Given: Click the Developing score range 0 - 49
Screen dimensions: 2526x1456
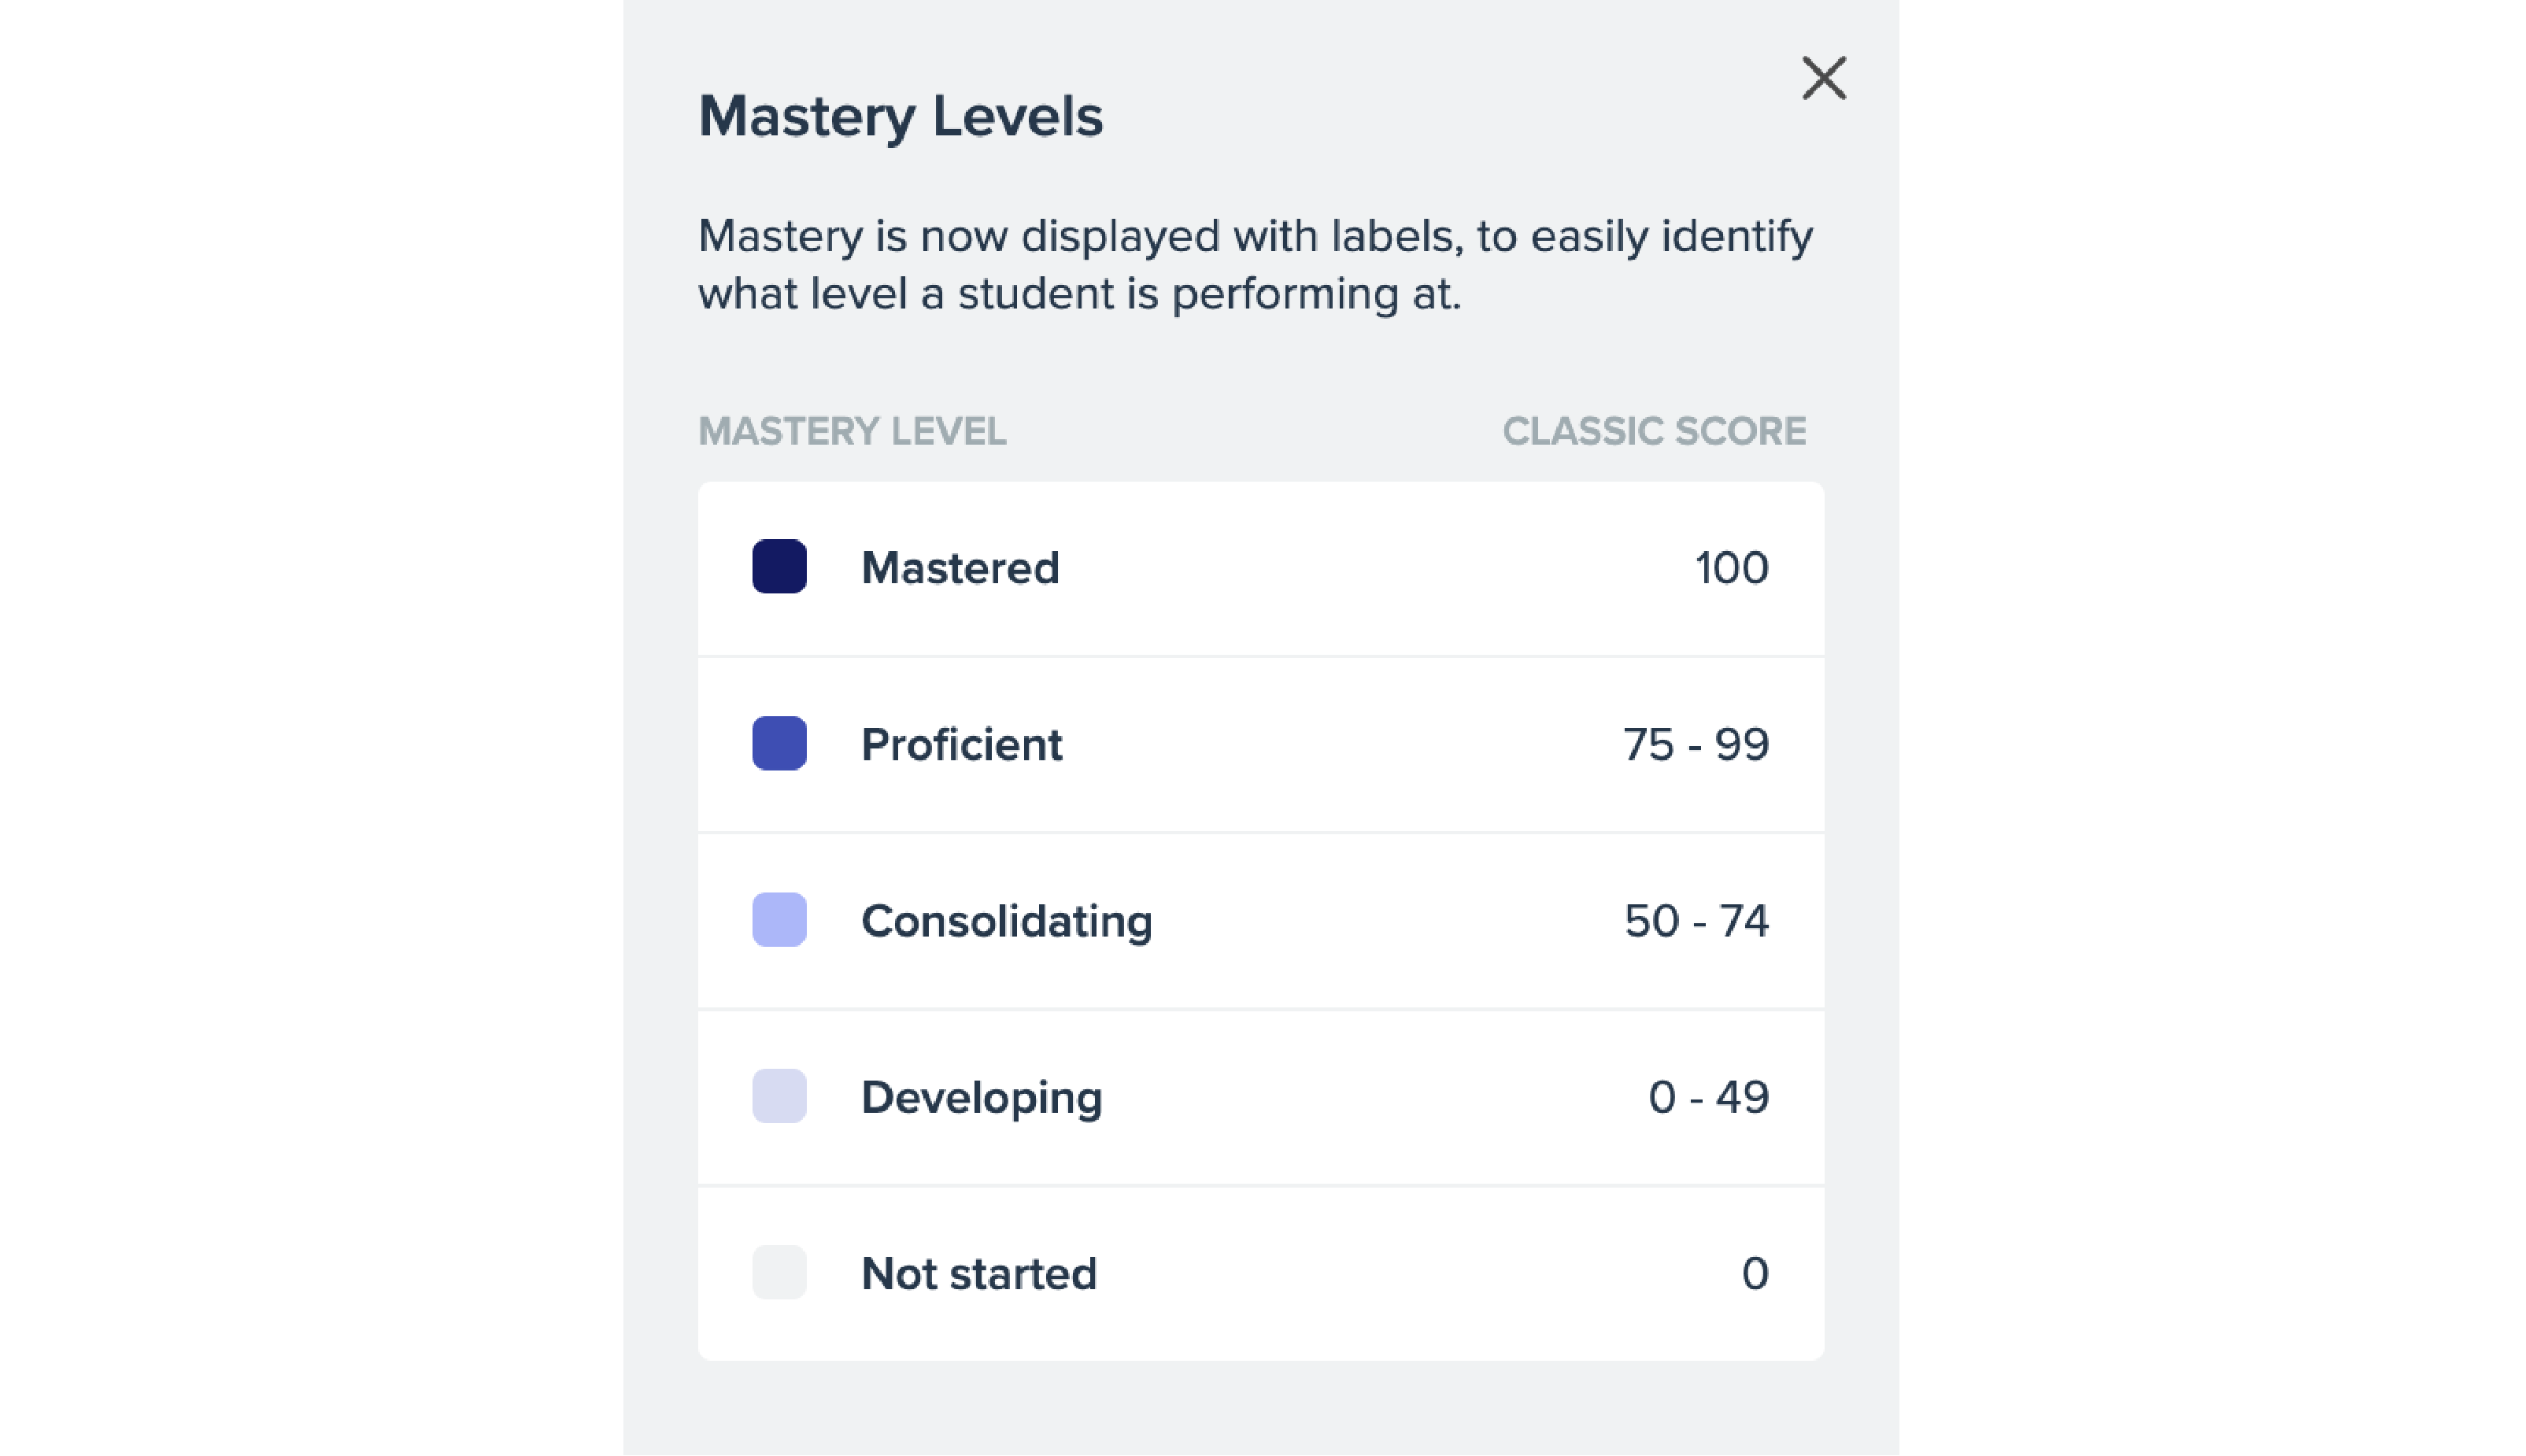Looking at the screenshot, I should pyautogui.click(x=1709, y=1097).
